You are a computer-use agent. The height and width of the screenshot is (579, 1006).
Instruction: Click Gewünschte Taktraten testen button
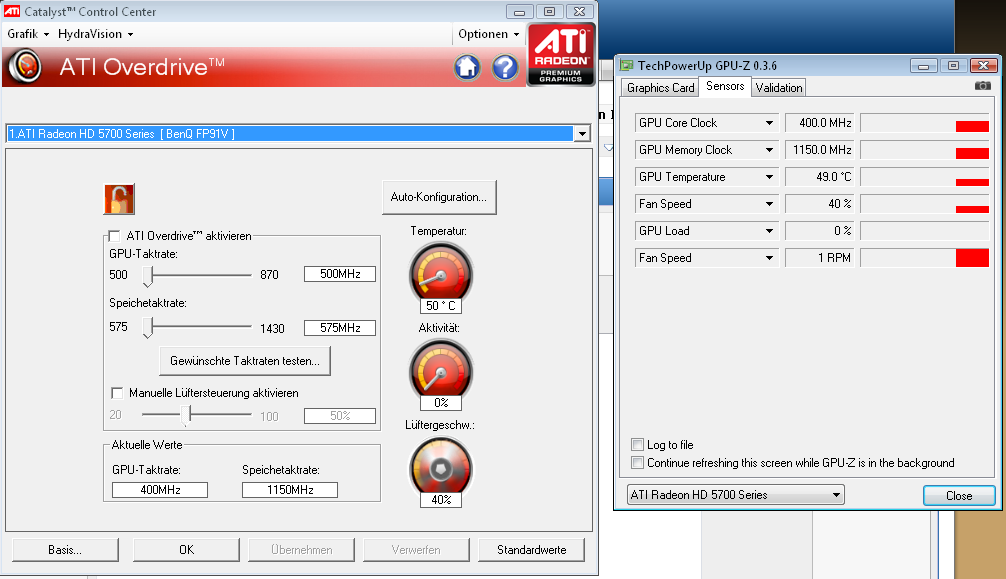244,361
